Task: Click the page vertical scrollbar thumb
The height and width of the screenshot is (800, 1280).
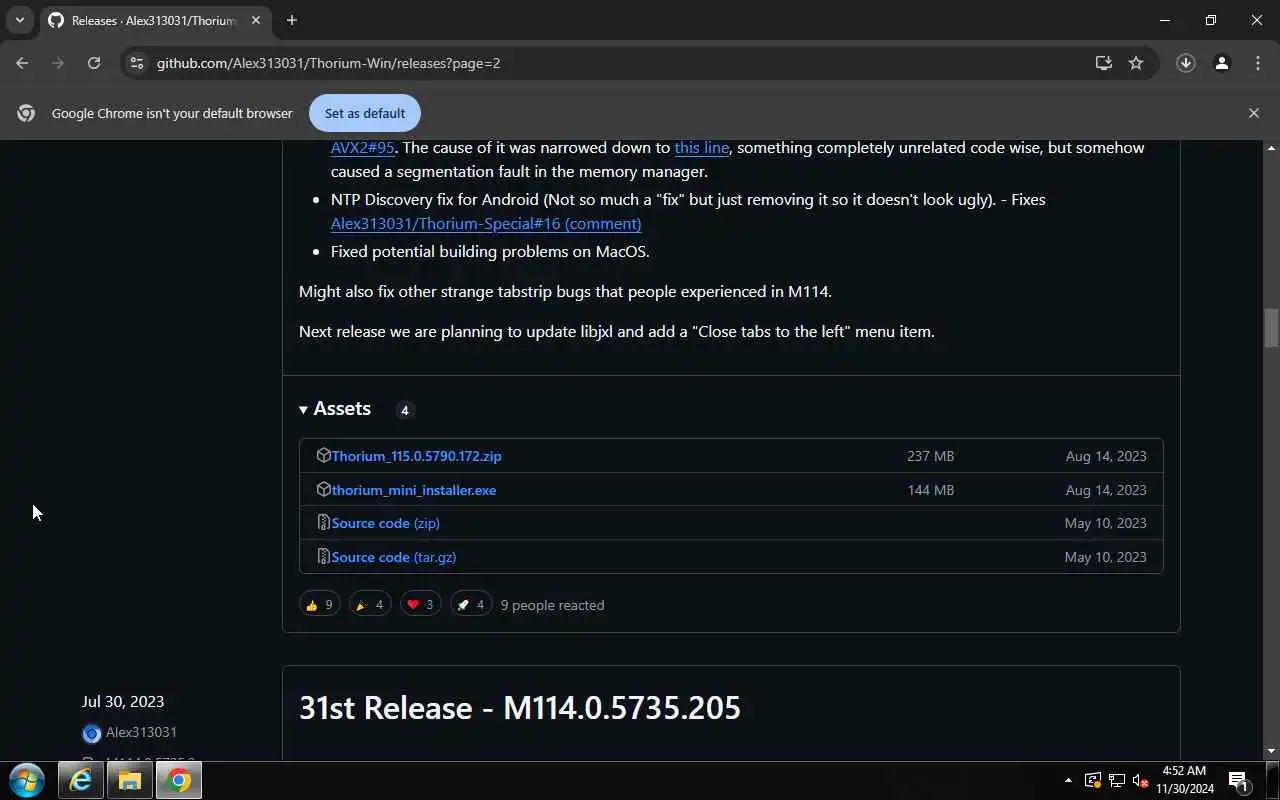Action: tap(1271, 328)
